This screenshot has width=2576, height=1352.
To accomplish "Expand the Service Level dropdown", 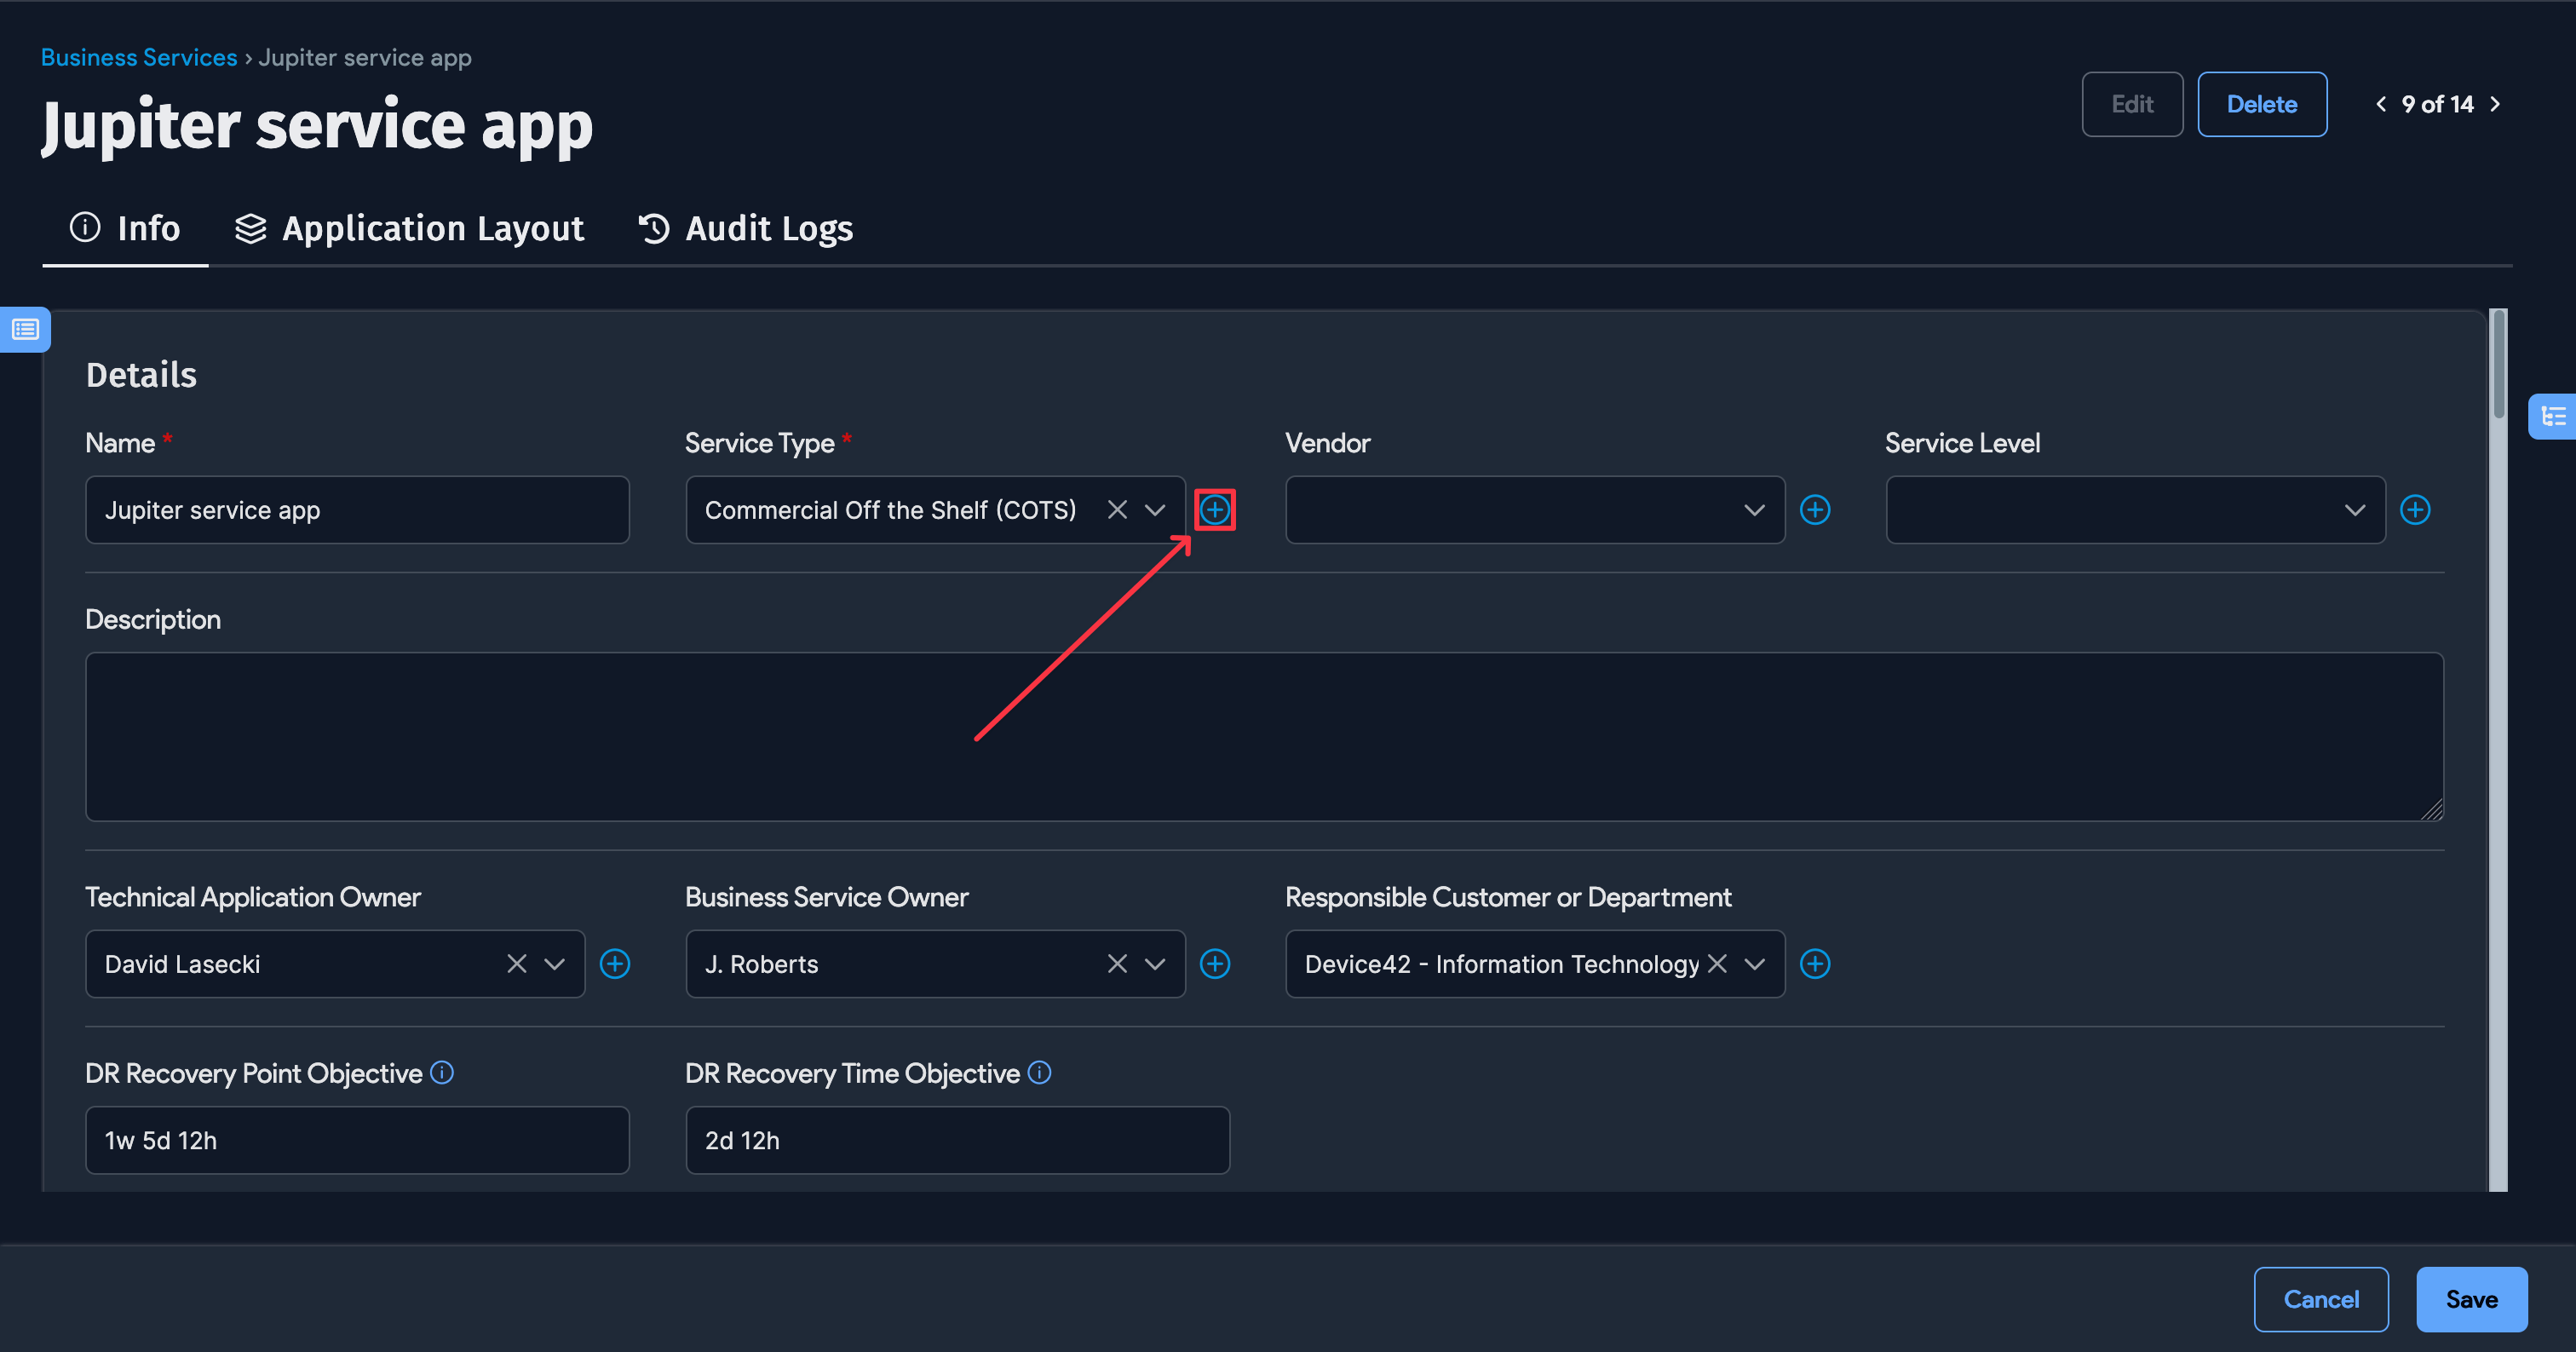I will coord(2354,510).
